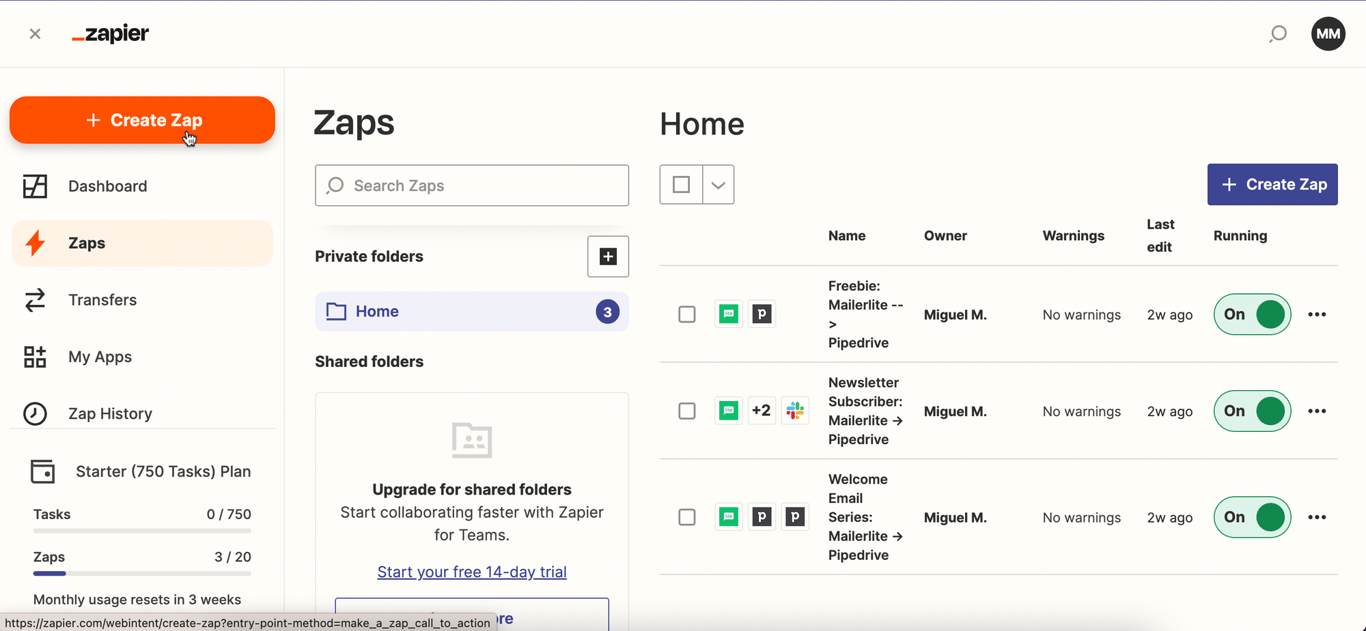Image resolution: width=1366 pixels, height=631 pixels.
Task: Open more options for Welcome Email Series Zap
Action: (1317, 517)
